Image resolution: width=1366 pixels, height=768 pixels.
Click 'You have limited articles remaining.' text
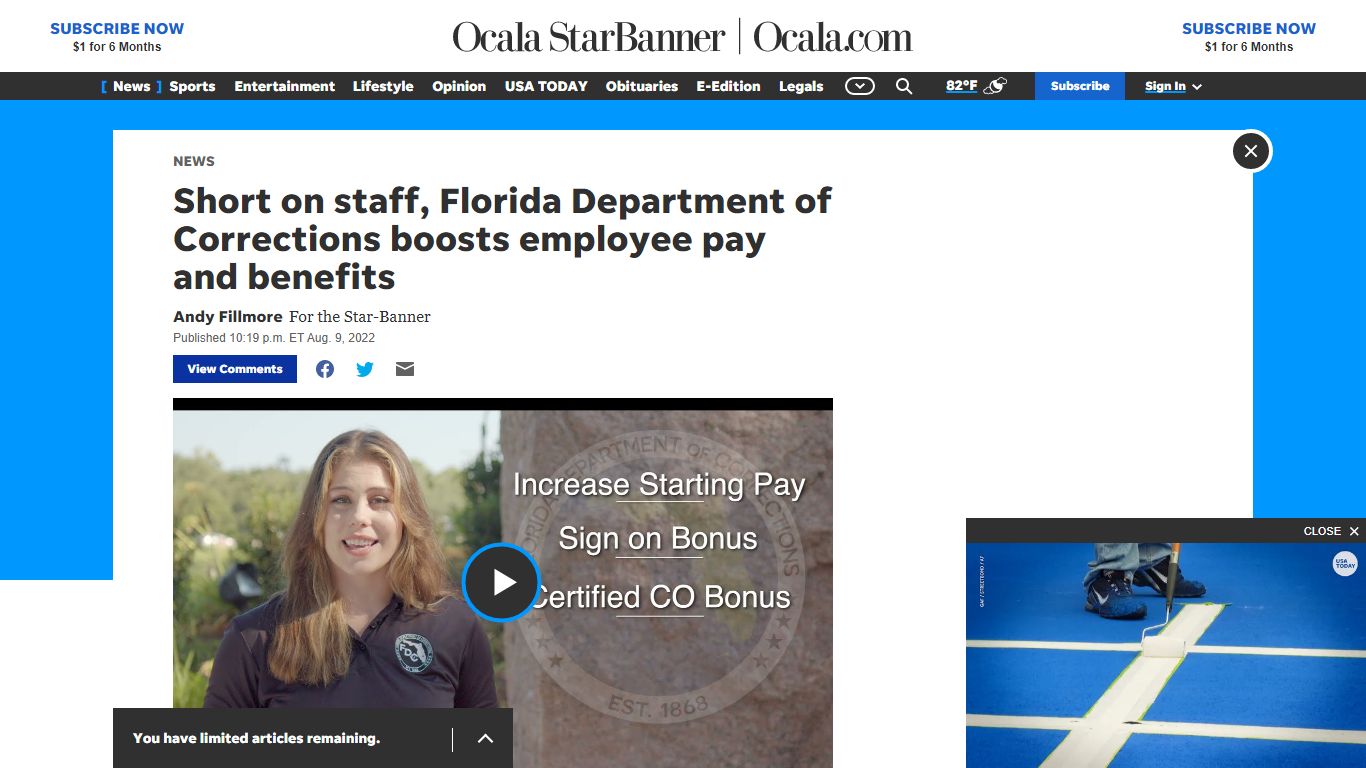(256, 738)
